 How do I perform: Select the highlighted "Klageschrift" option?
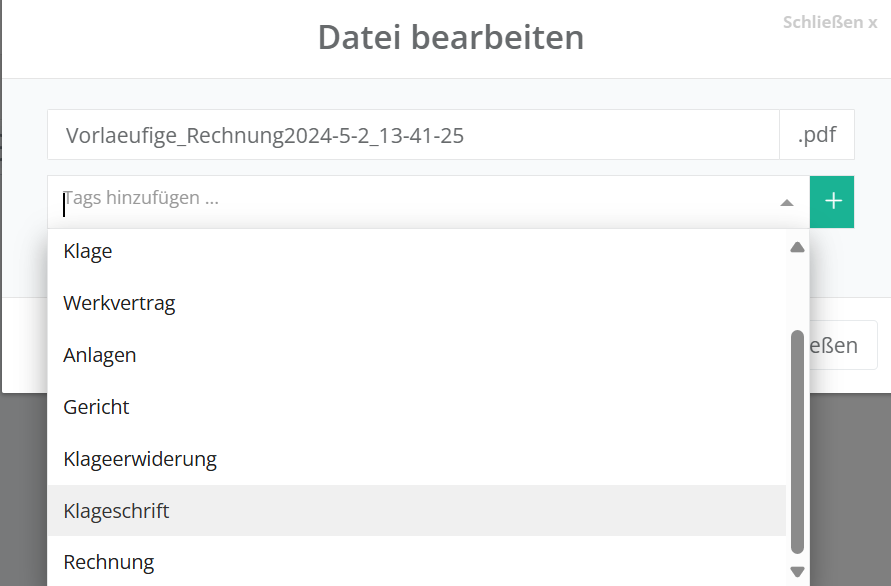116,511
